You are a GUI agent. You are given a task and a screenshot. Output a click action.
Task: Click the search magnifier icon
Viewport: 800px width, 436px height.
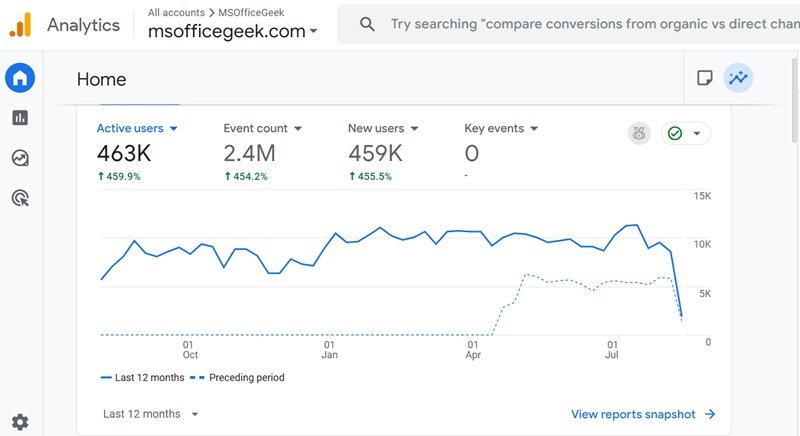pyautogui.click(x=367, y=24)
